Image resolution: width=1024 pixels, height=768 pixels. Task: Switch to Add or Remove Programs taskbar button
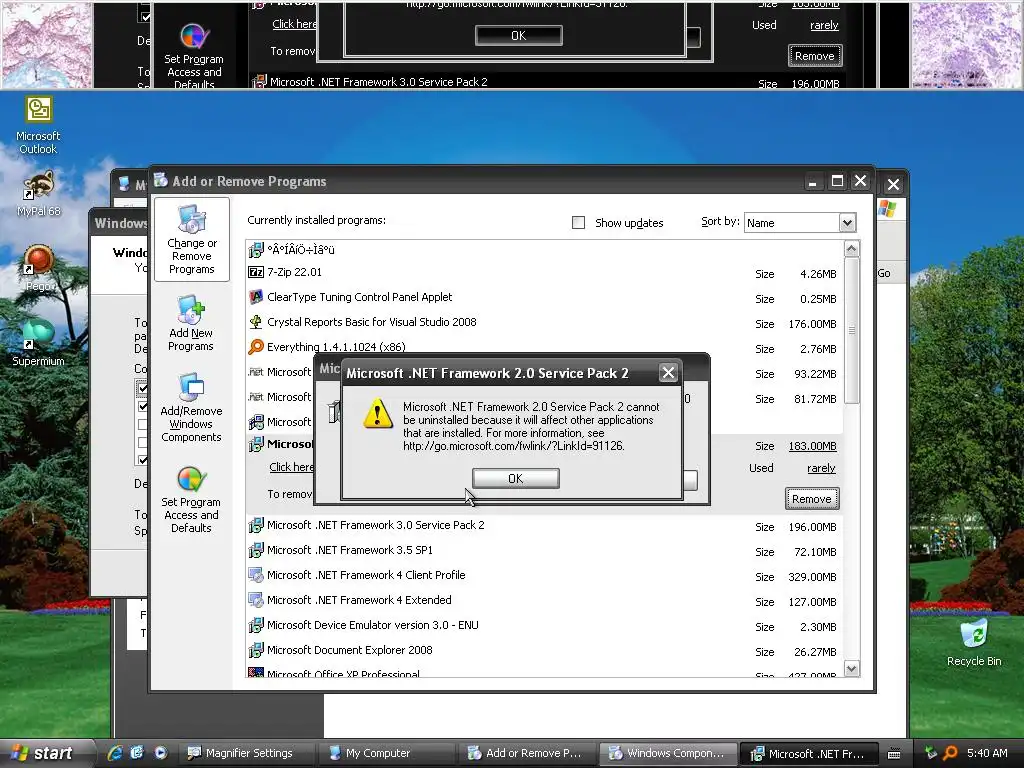(x=528, y=753)
